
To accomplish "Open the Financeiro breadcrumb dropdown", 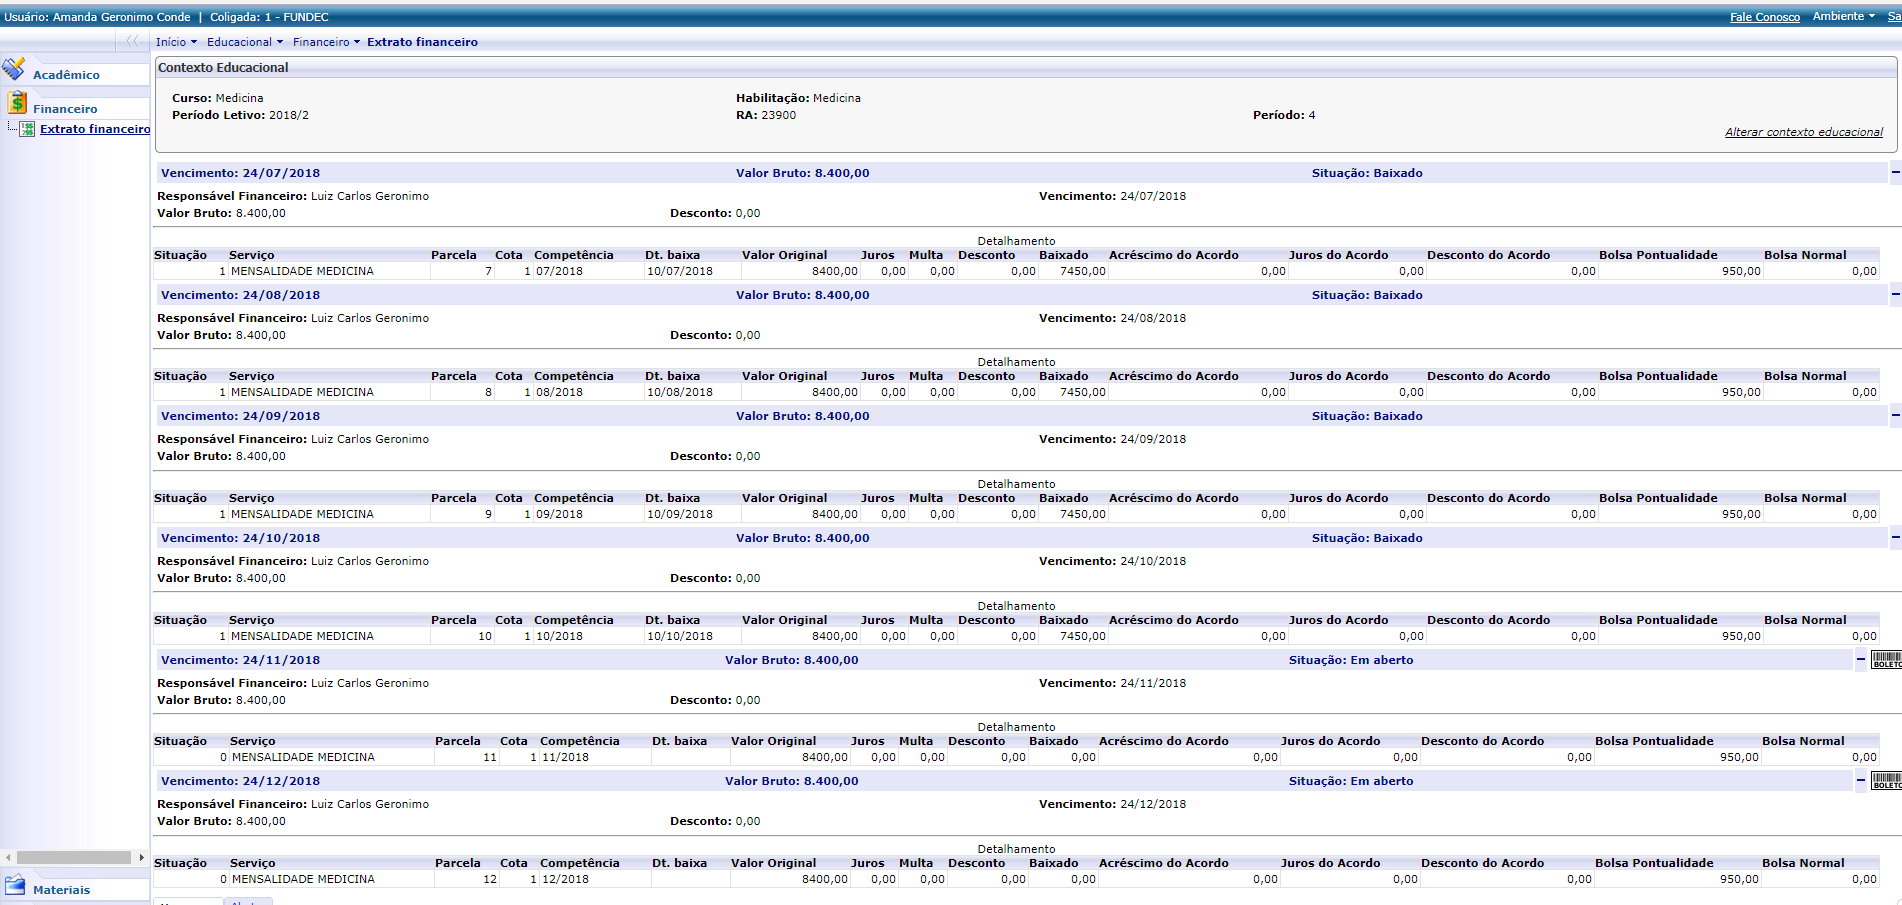I will 326,42.
